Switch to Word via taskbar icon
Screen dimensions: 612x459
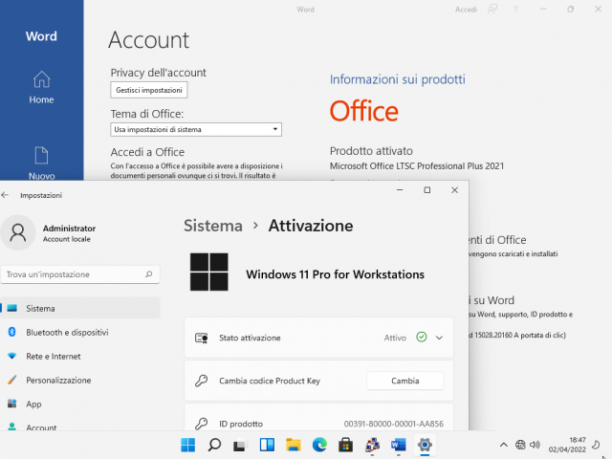(398, 445)
